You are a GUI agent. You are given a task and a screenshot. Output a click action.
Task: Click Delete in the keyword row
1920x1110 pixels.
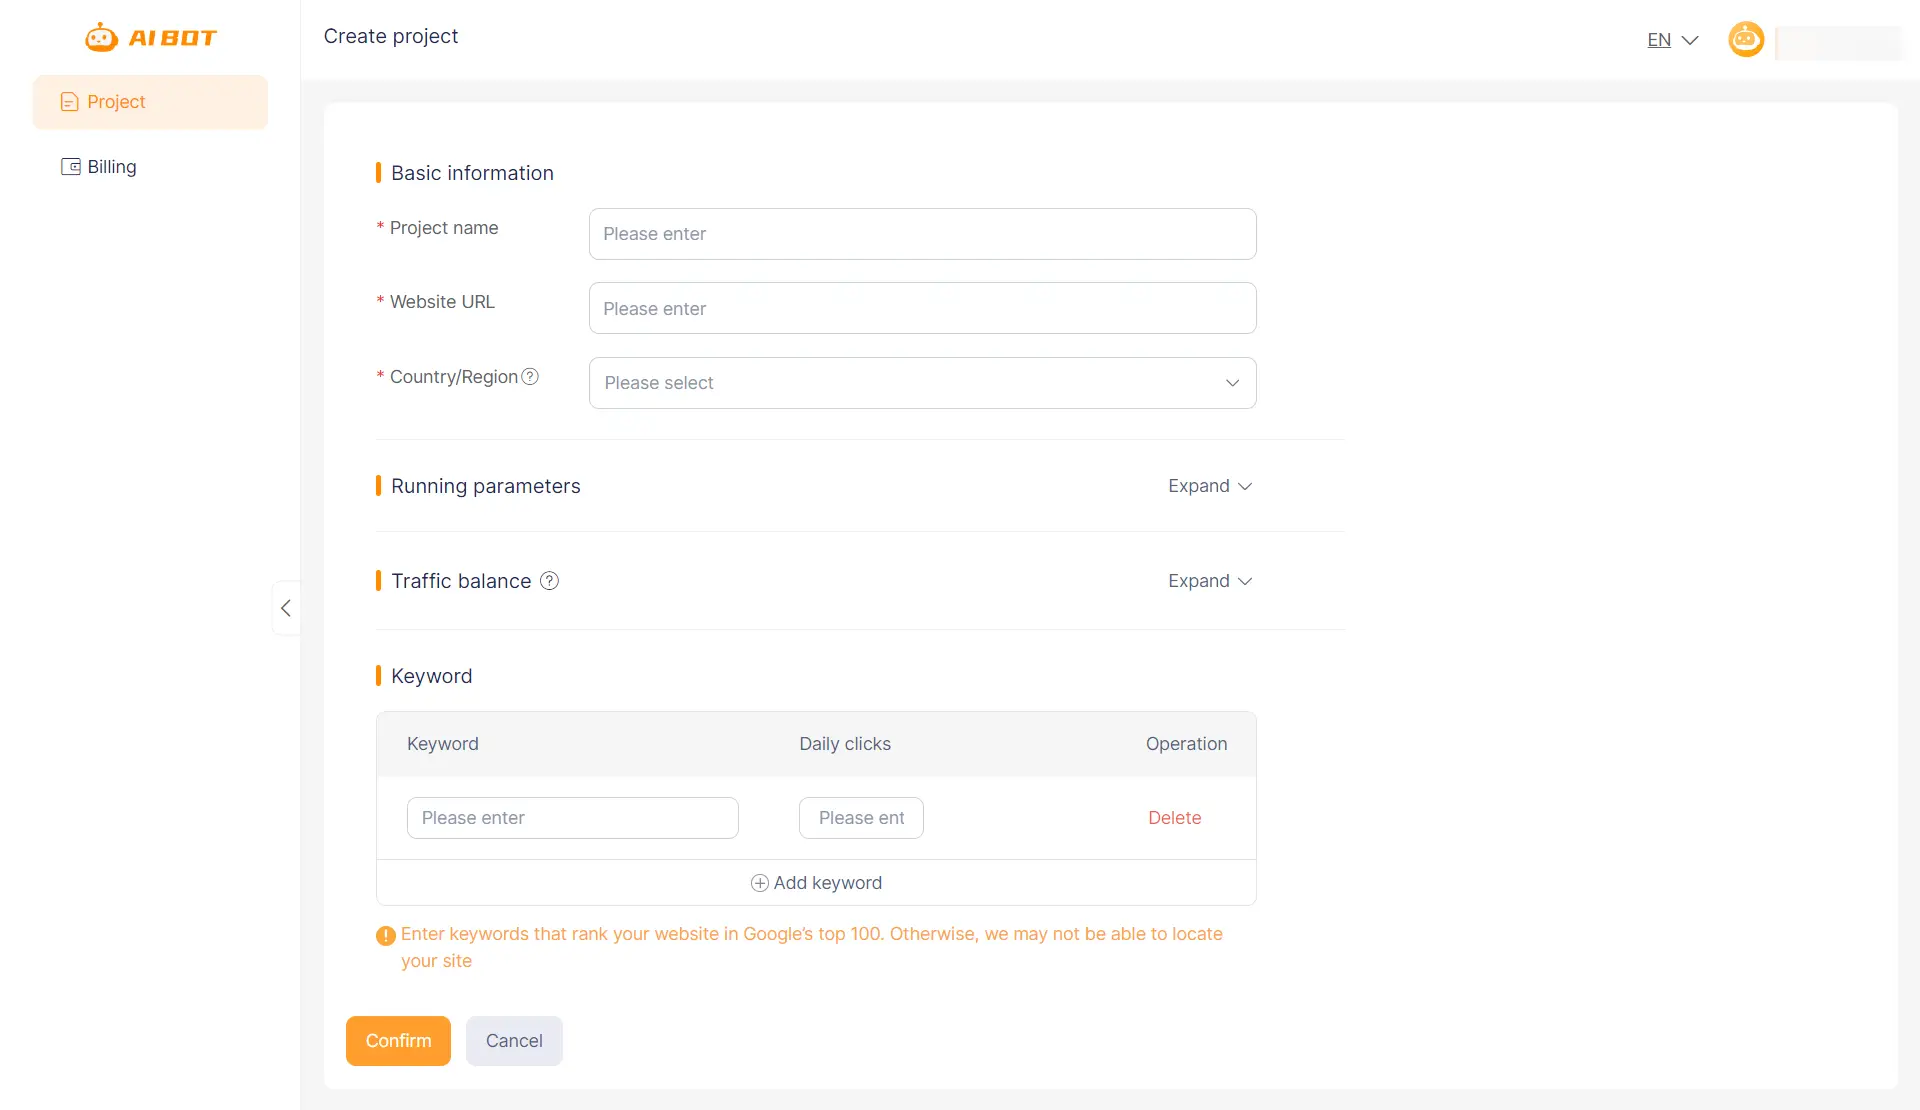click(1174, 818)
